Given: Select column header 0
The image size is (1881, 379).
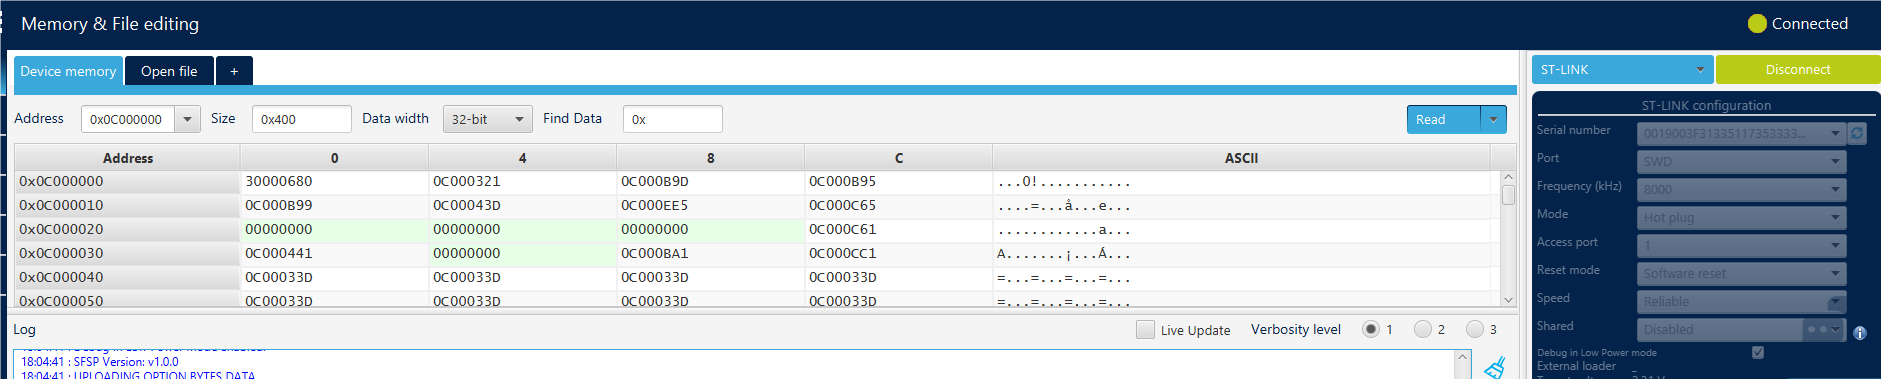Looking at the screenshot, I should click(x=334, y=158).
